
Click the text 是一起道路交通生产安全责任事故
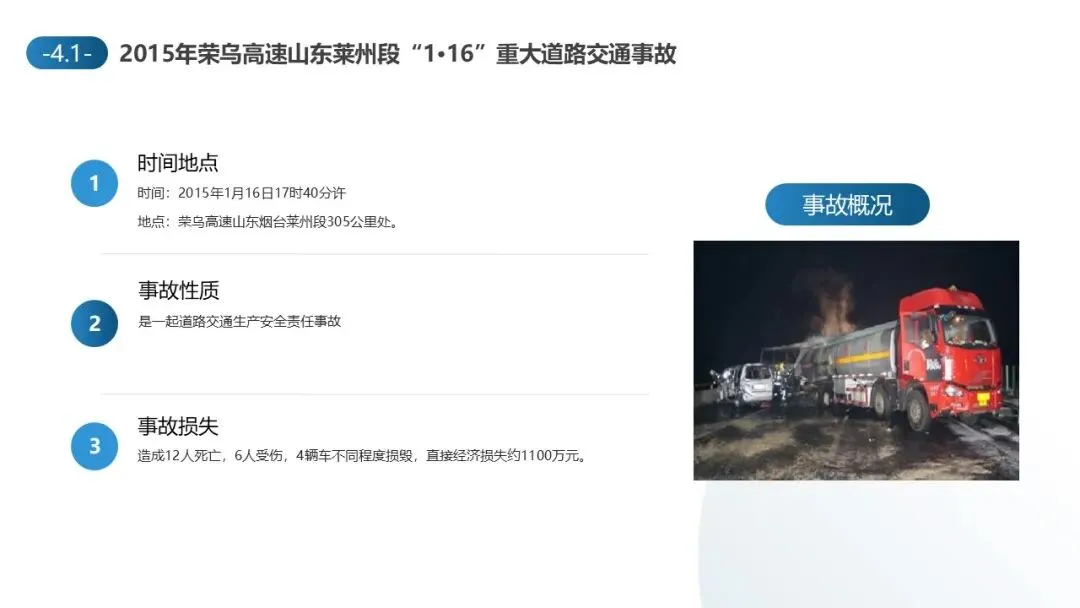pyautogui.click(x=240, y=322)
